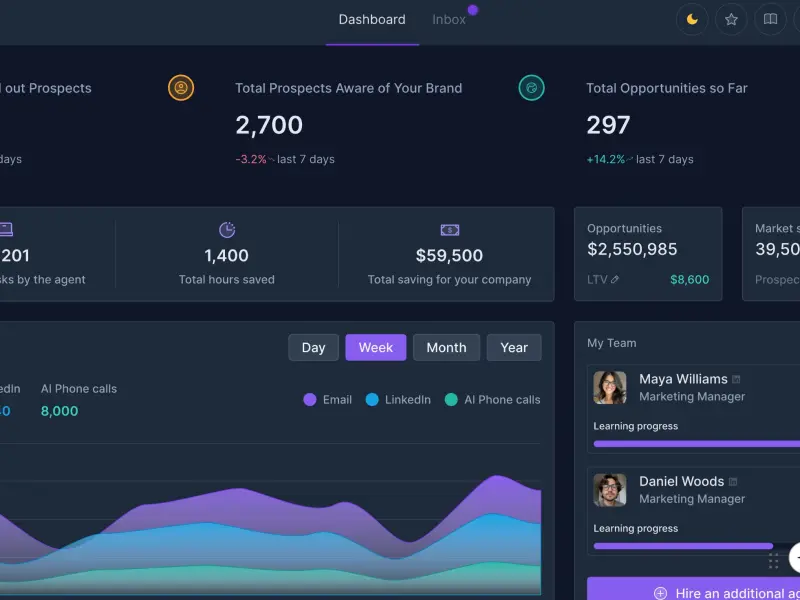Image resolution: width=800 pixels, height=600 pixels.
Task: Toggle dark mode with the moon icon
Action: pyautogui.click(x=692, y=19)
